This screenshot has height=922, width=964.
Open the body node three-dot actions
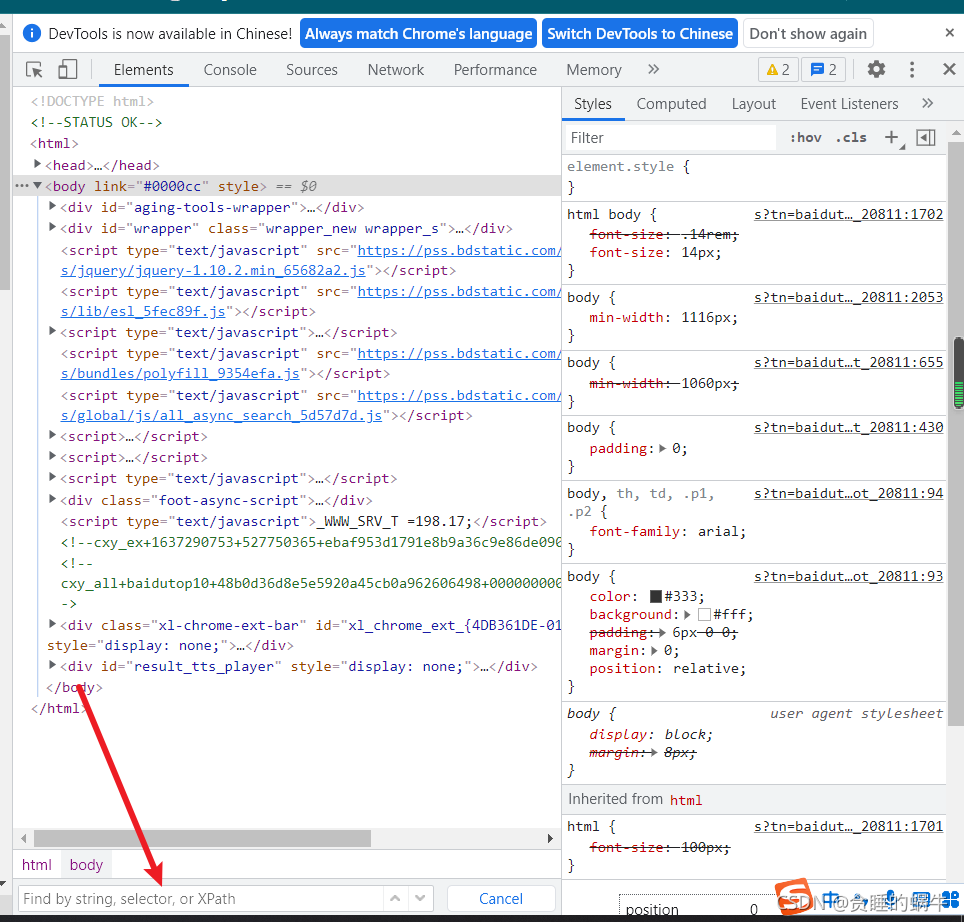pyautogui.click(x=22, y=186)
